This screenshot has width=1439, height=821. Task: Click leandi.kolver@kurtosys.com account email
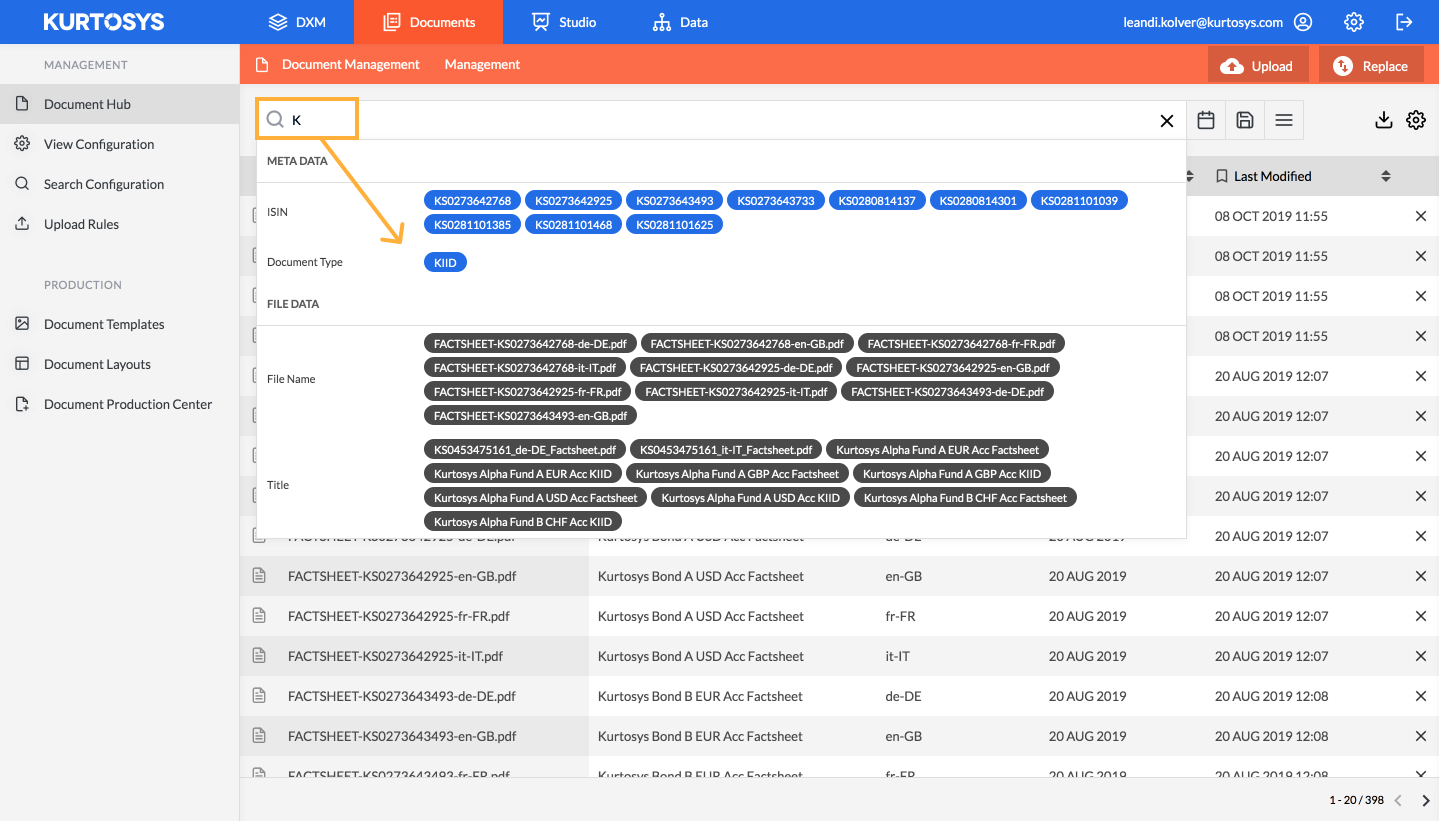click(x=1203, y=22)
